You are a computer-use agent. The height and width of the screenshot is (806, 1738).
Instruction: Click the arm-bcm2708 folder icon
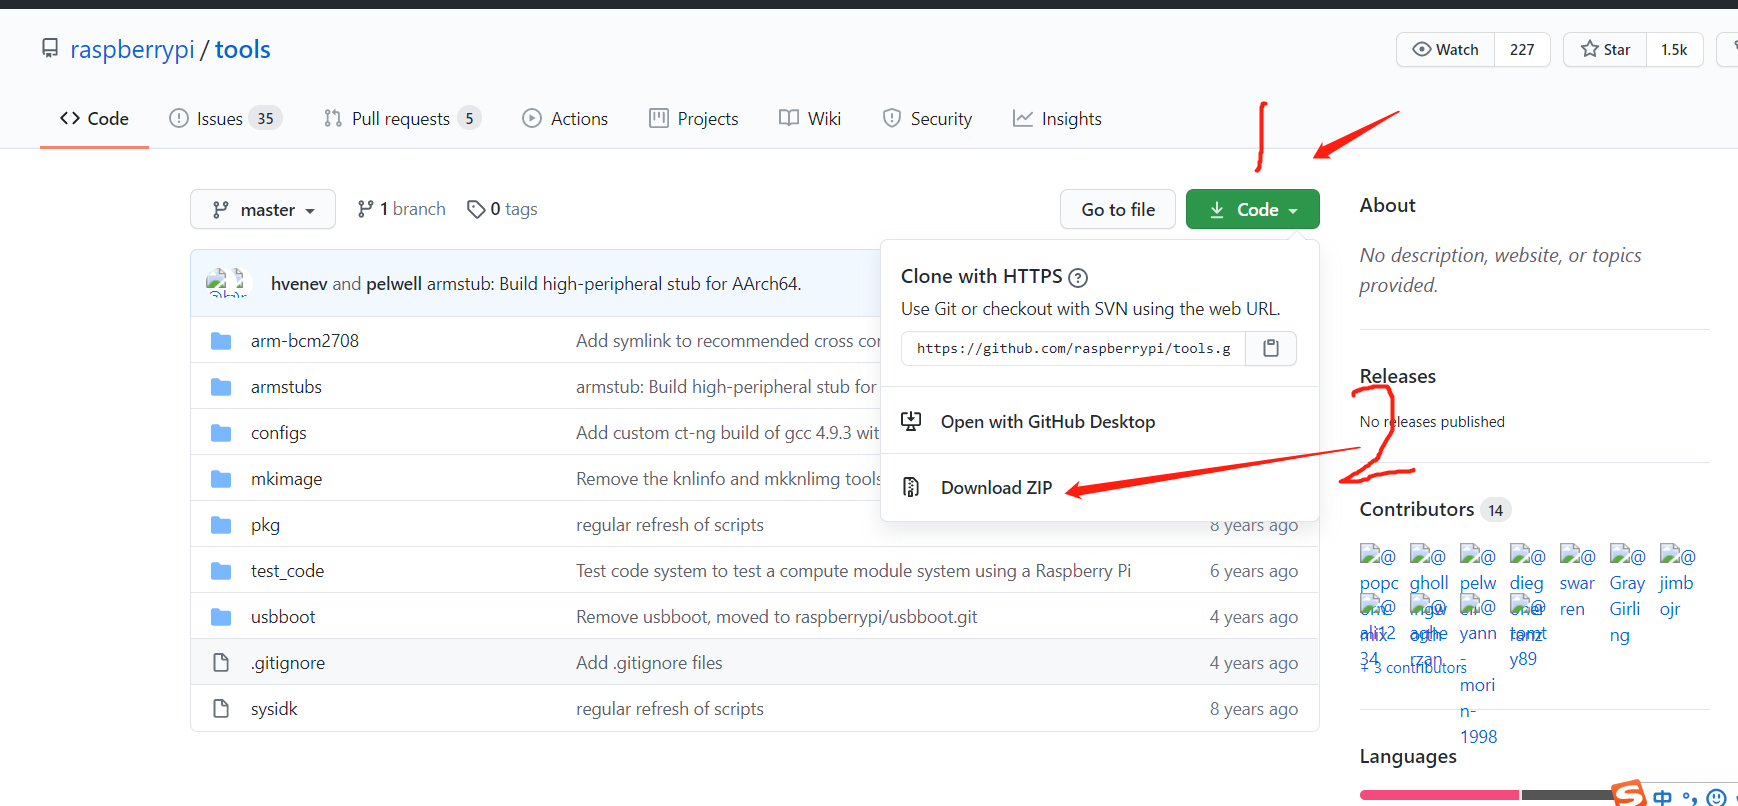221,341
